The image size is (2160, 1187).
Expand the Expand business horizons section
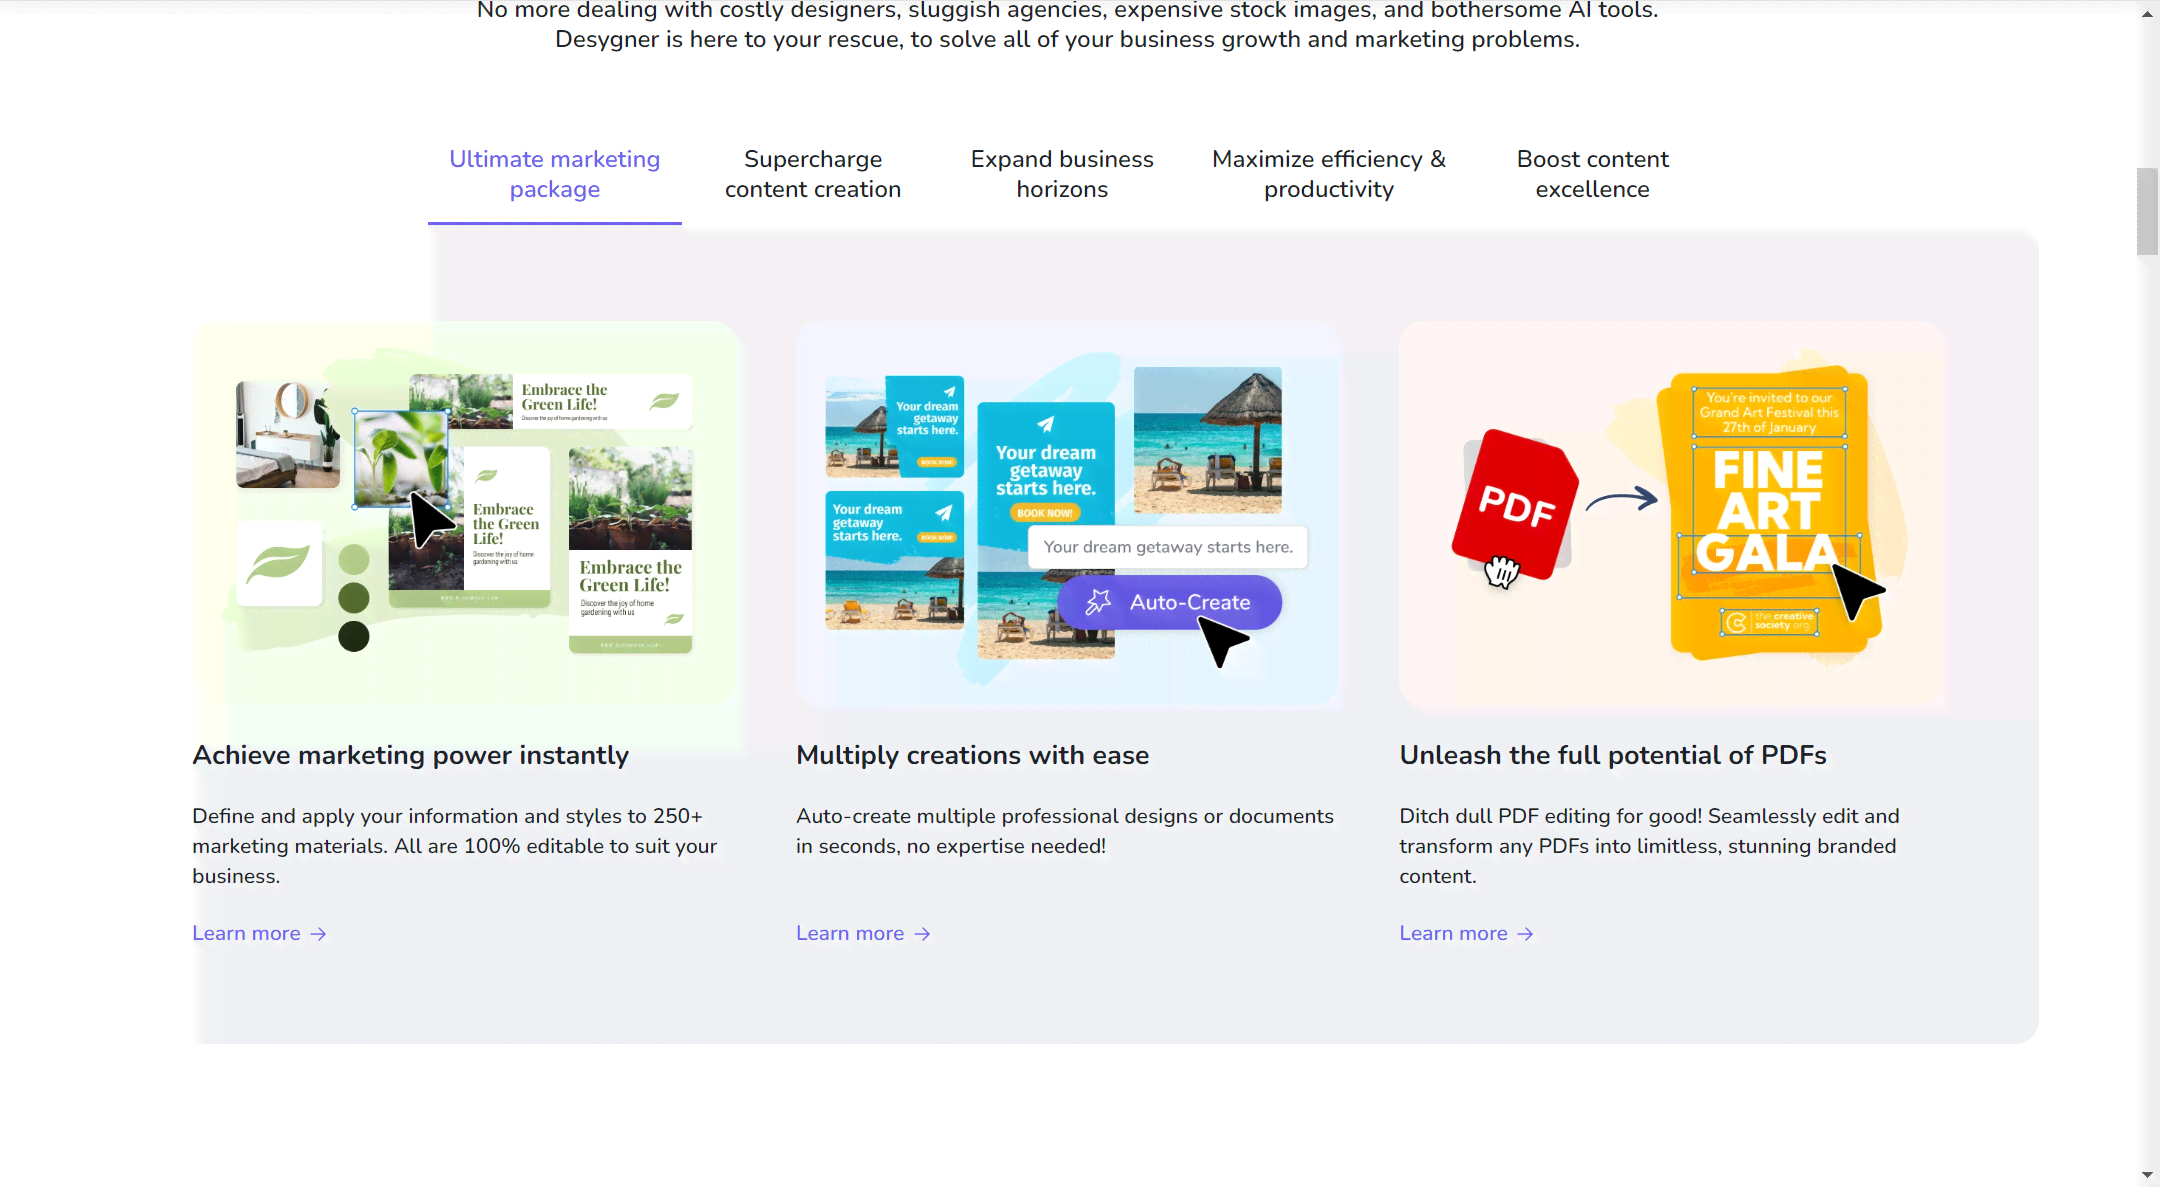(x=1062, y=174)
